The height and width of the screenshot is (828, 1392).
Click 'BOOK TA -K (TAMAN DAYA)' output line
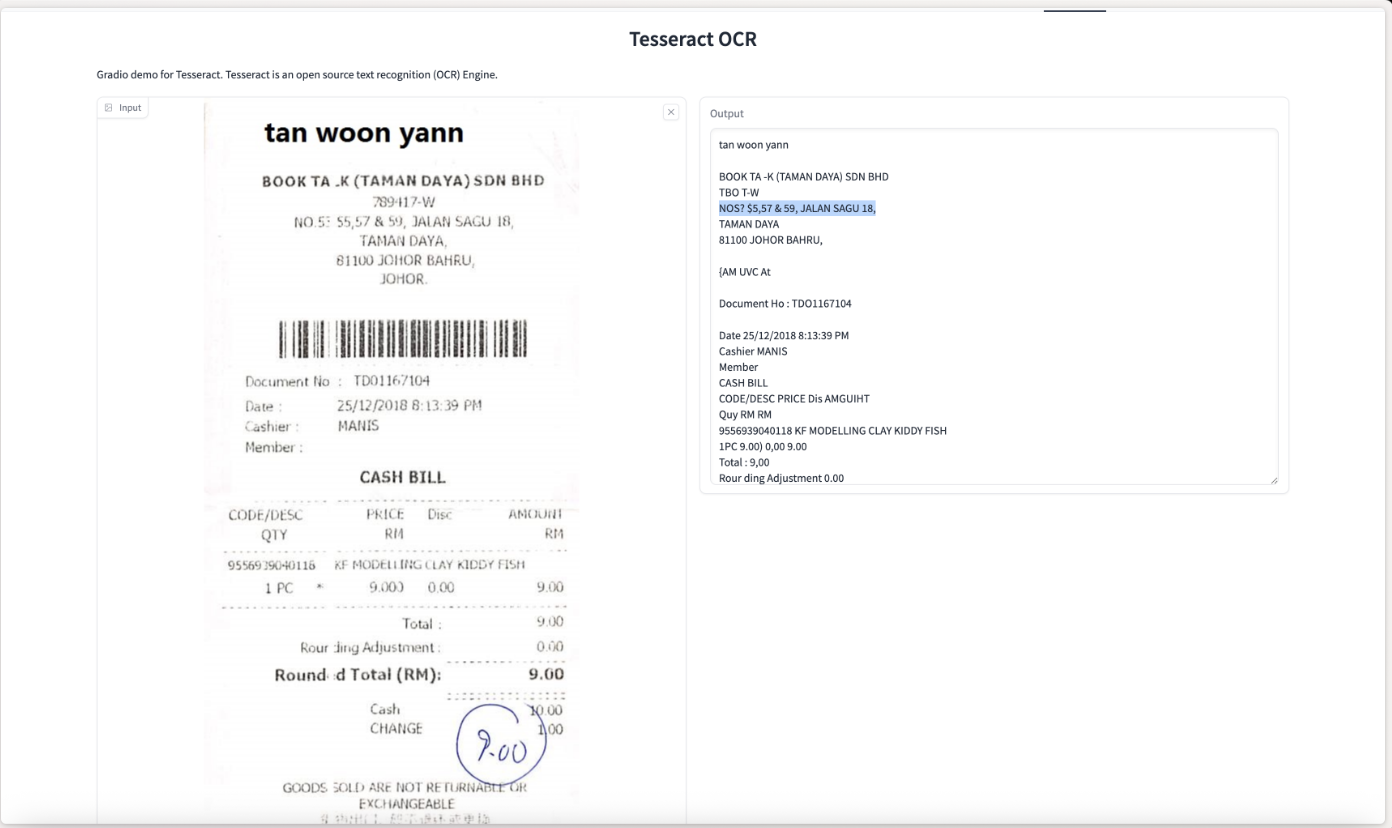pos(803,177)
